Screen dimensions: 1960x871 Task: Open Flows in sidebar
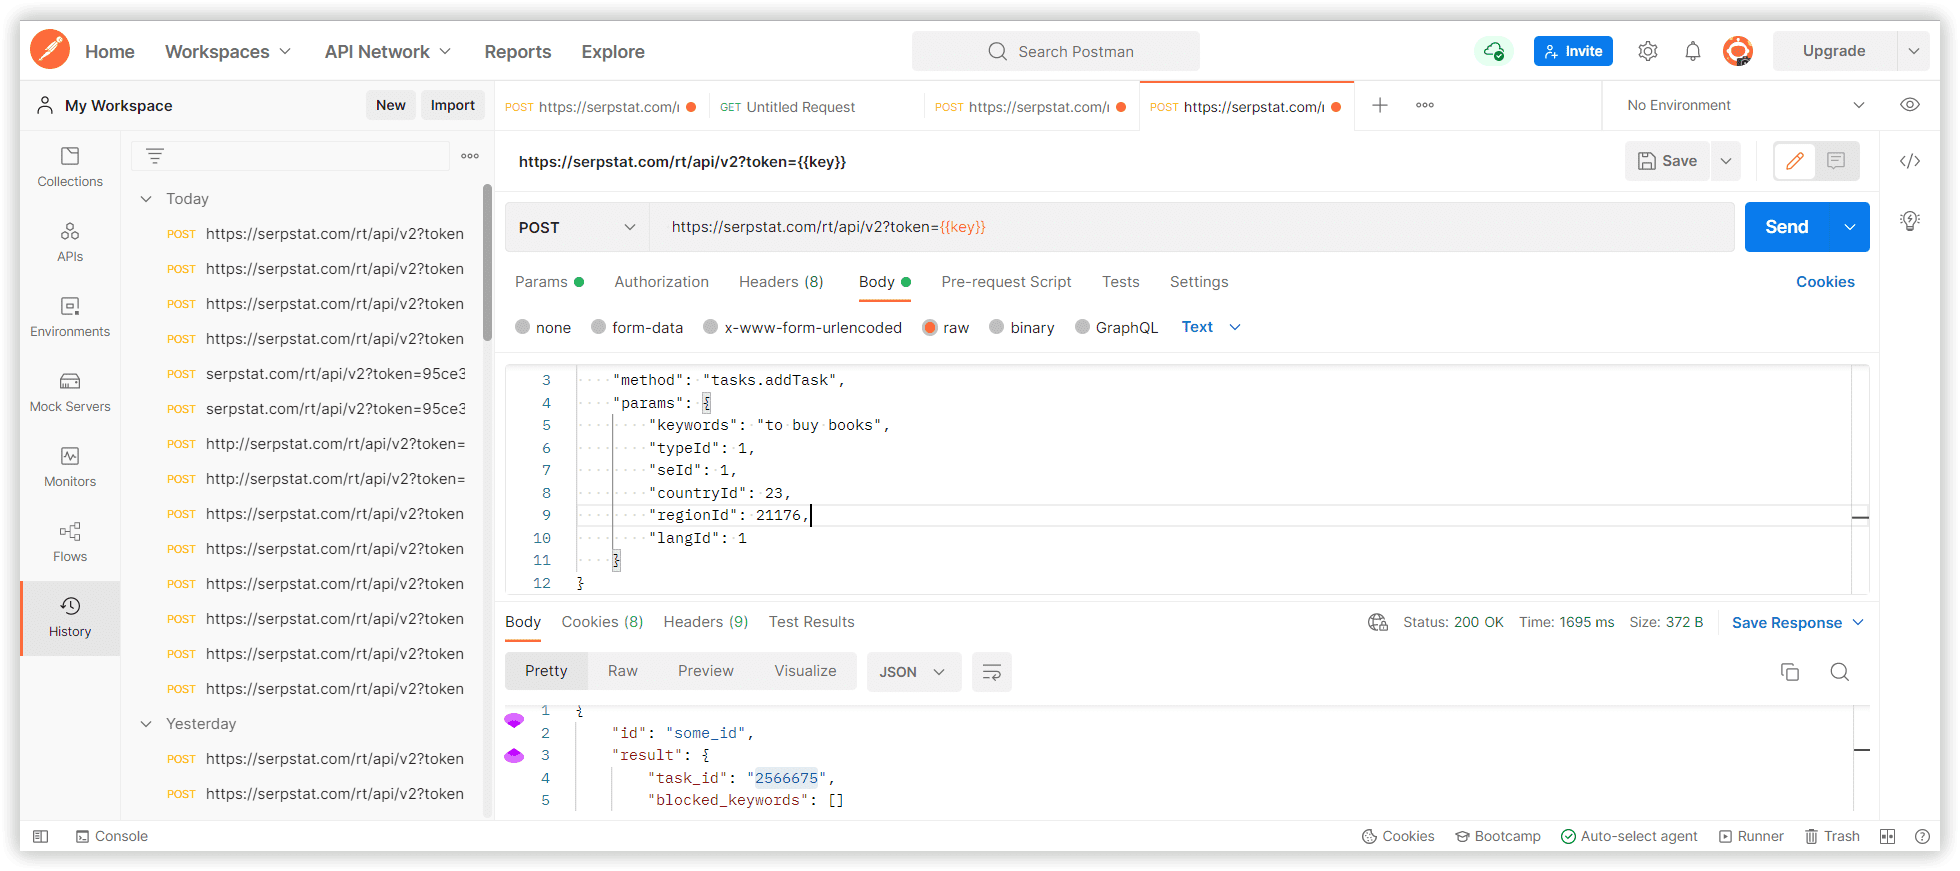point(70,542)
